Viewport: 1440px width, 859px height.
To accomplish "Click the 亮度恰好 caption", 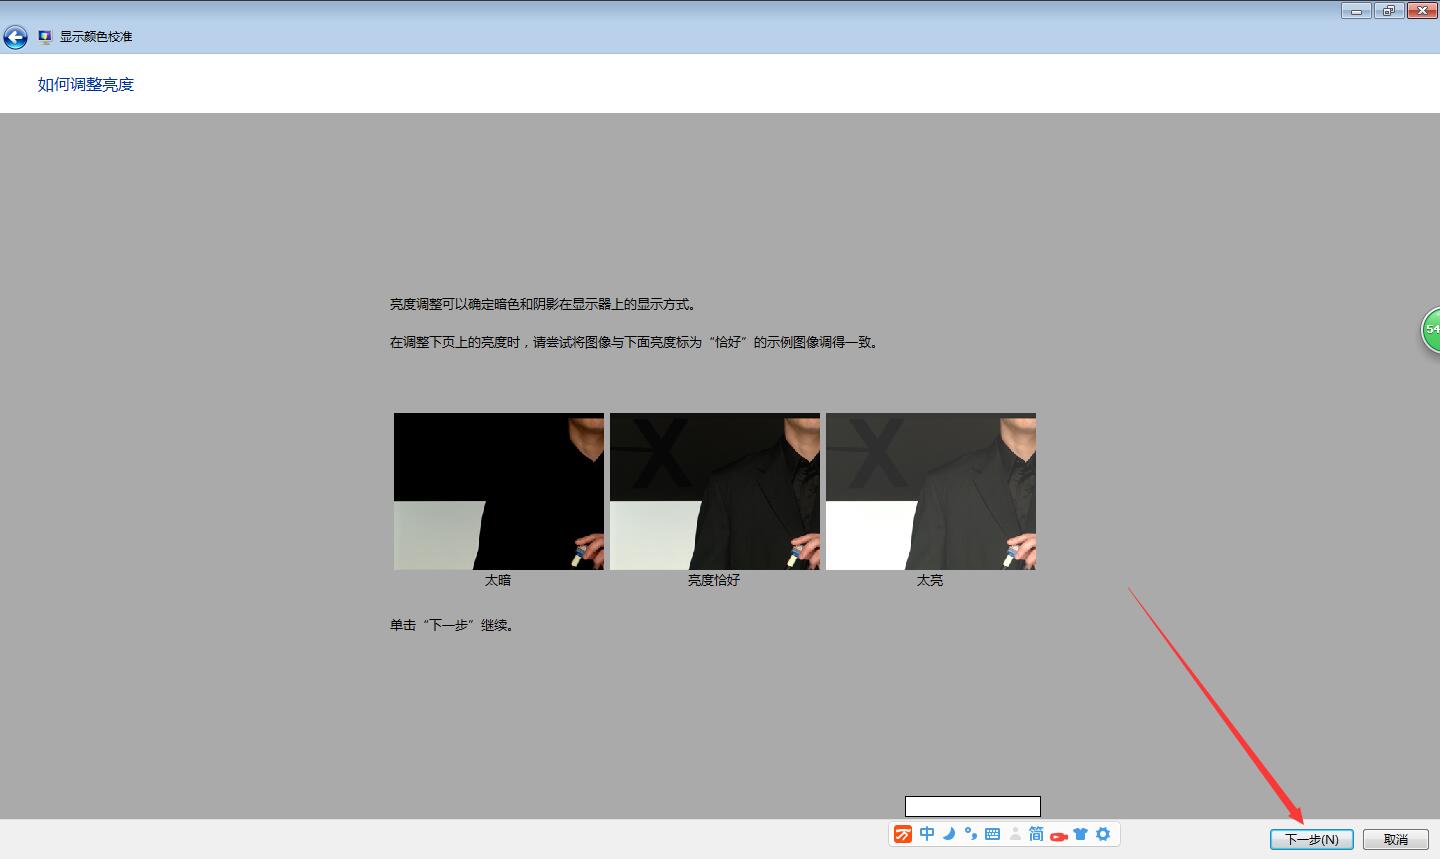I will (x=714, y=580).
